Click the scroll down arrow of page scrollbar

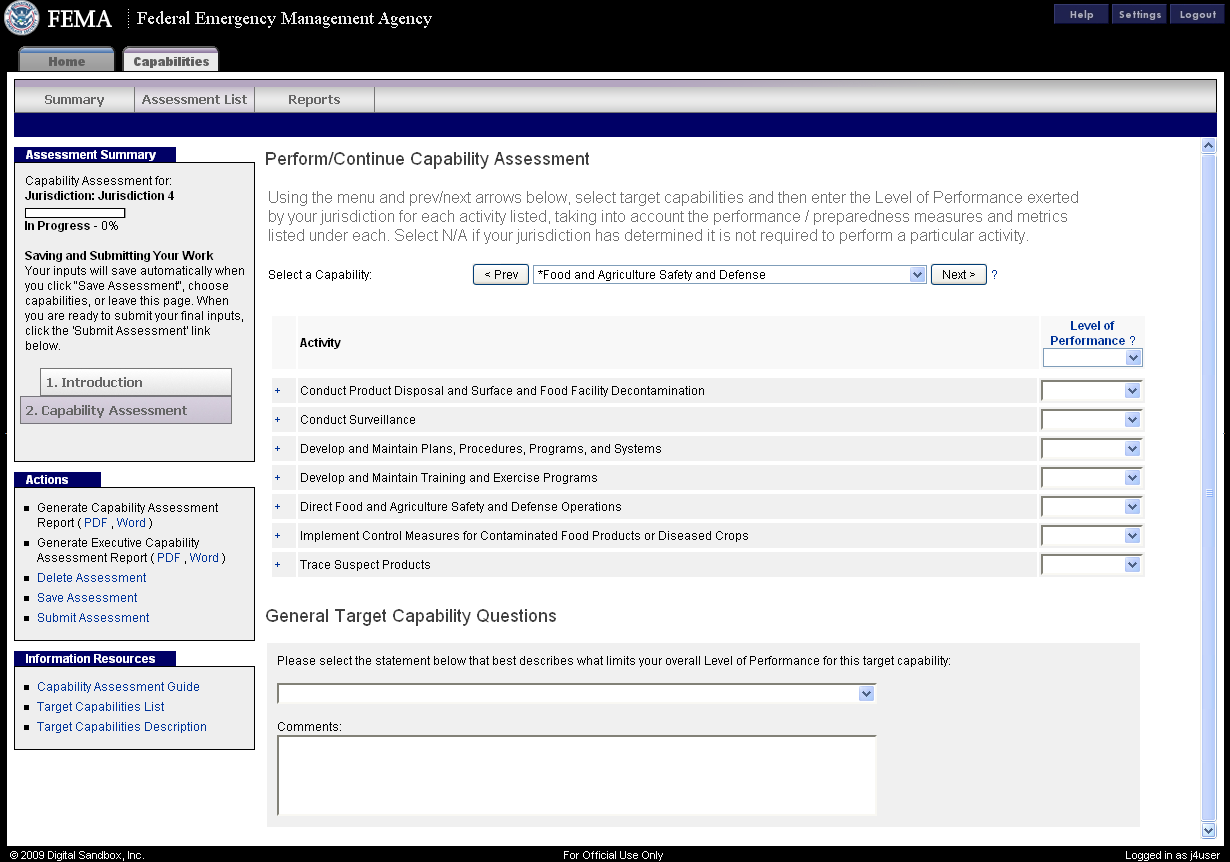(x=1208, y=831)
